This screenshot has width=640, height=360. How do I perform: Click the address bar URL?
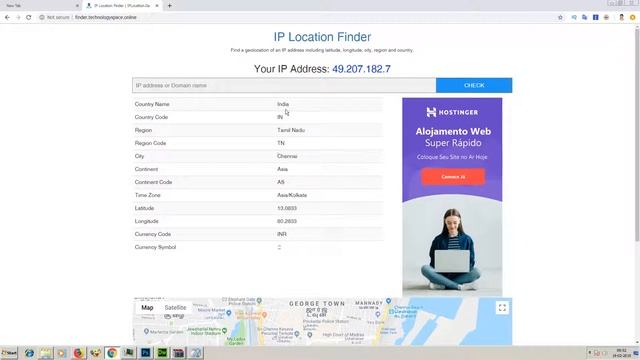(106, 17)
